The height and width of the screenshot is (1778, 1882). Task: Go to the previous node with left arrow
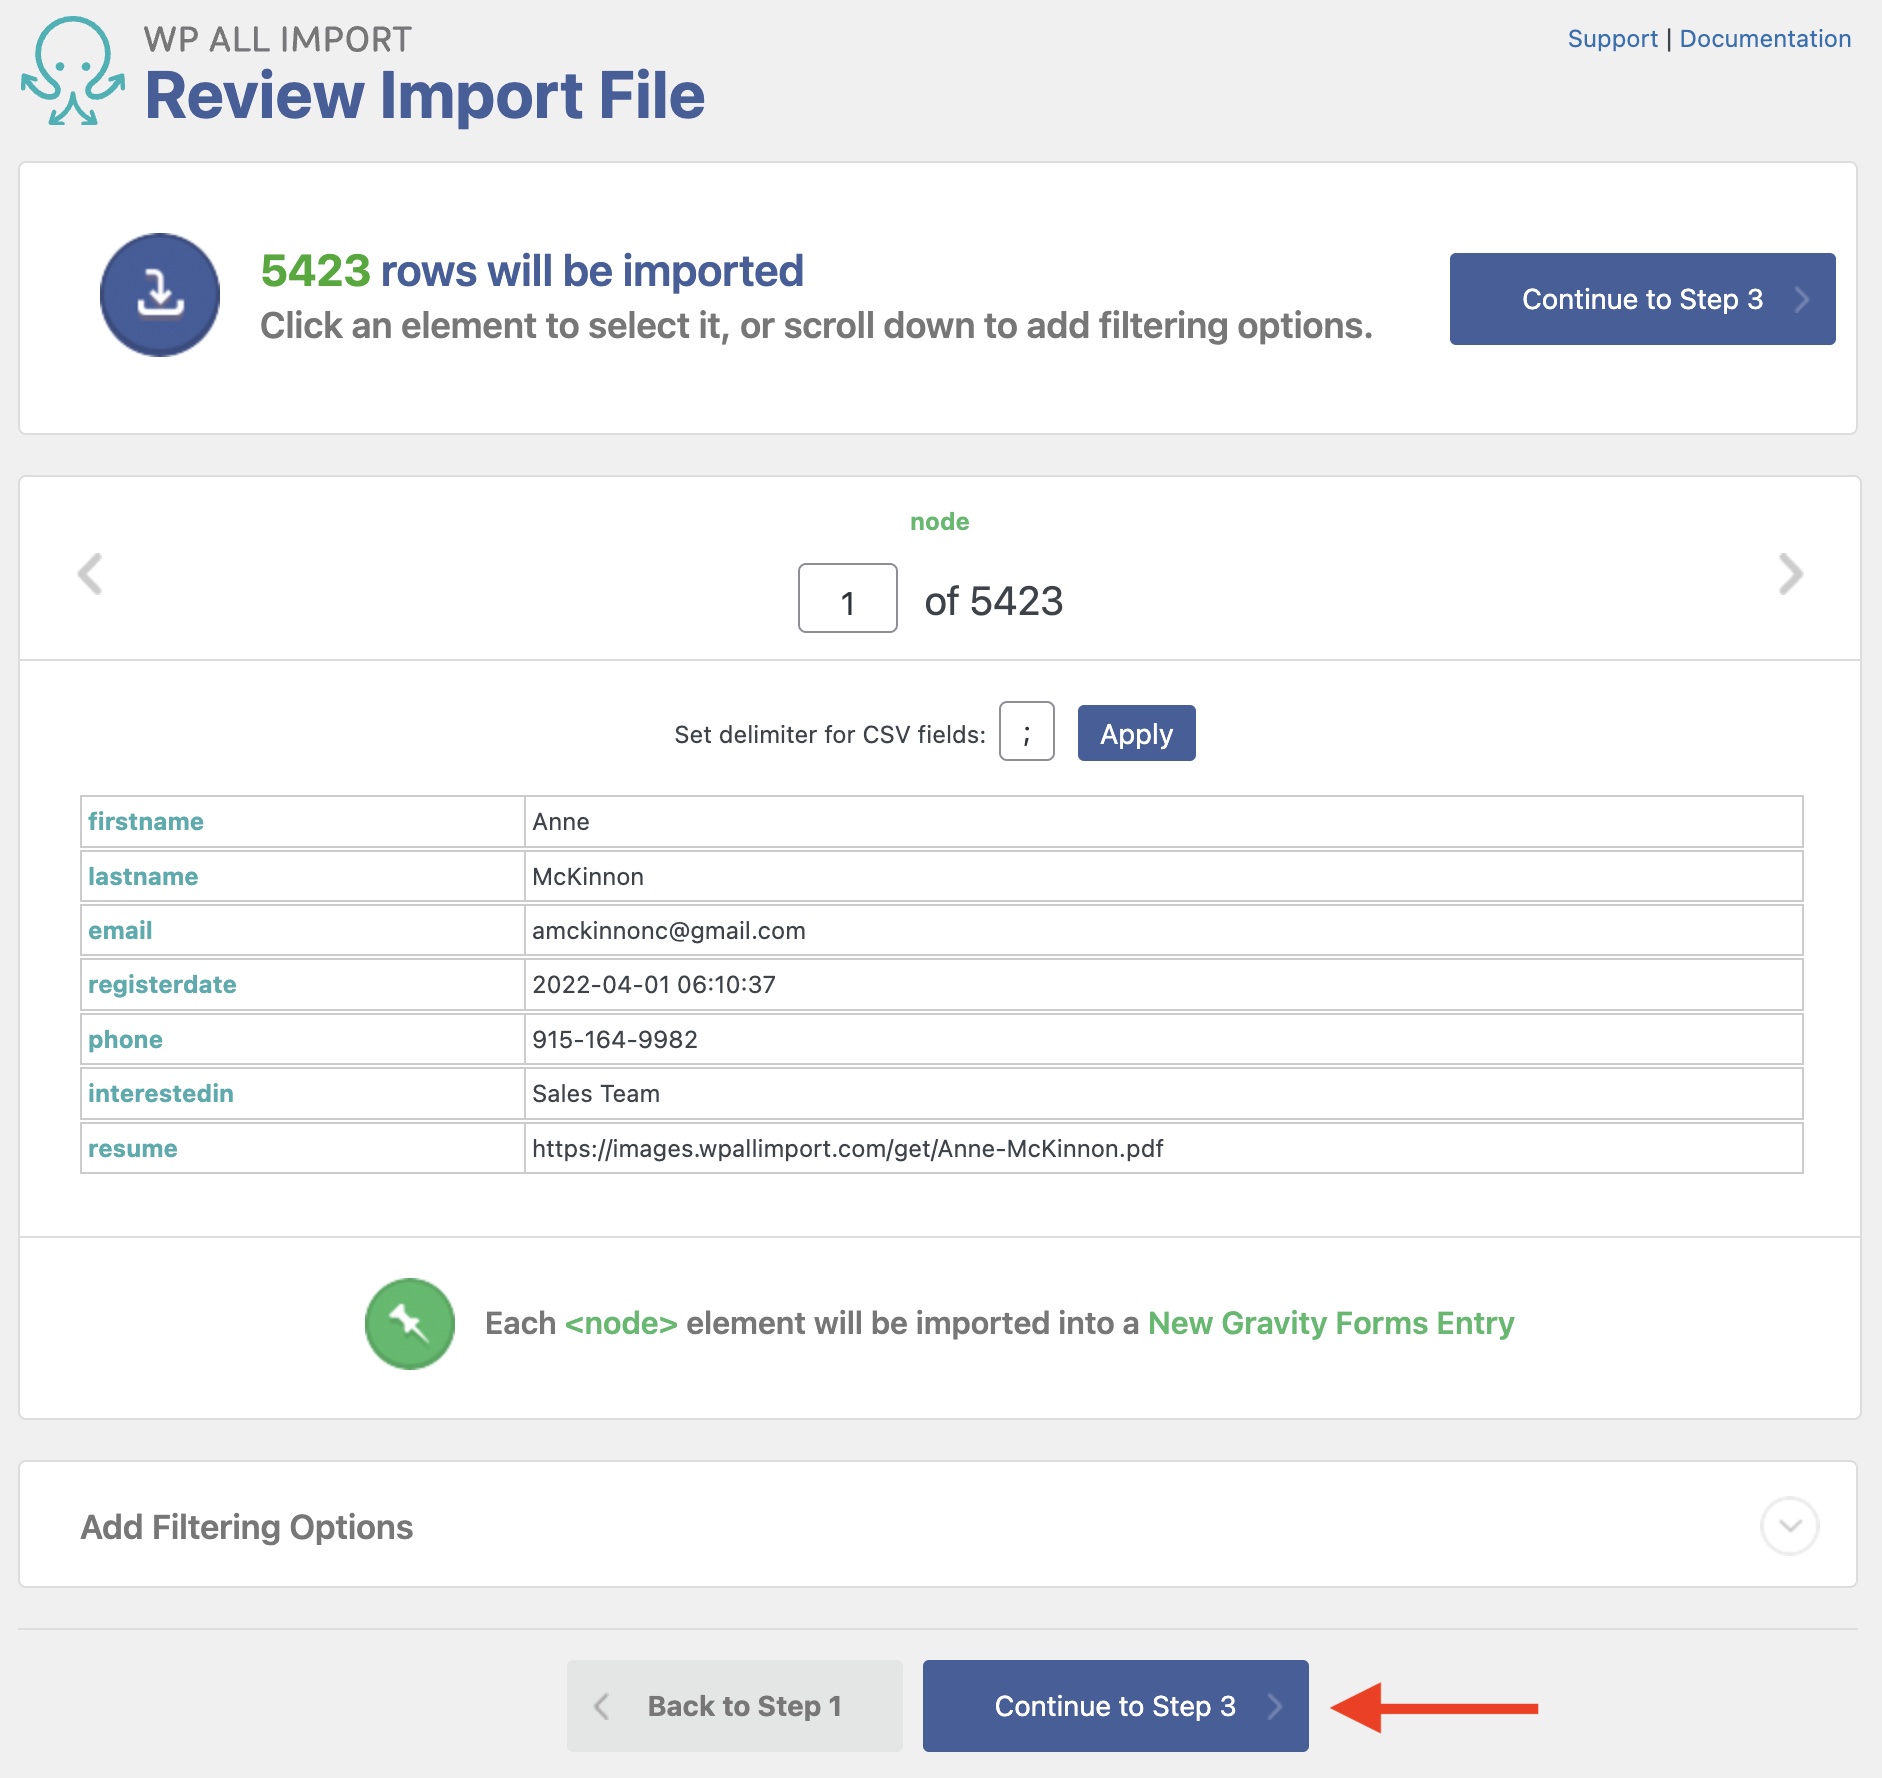point(90,574)
